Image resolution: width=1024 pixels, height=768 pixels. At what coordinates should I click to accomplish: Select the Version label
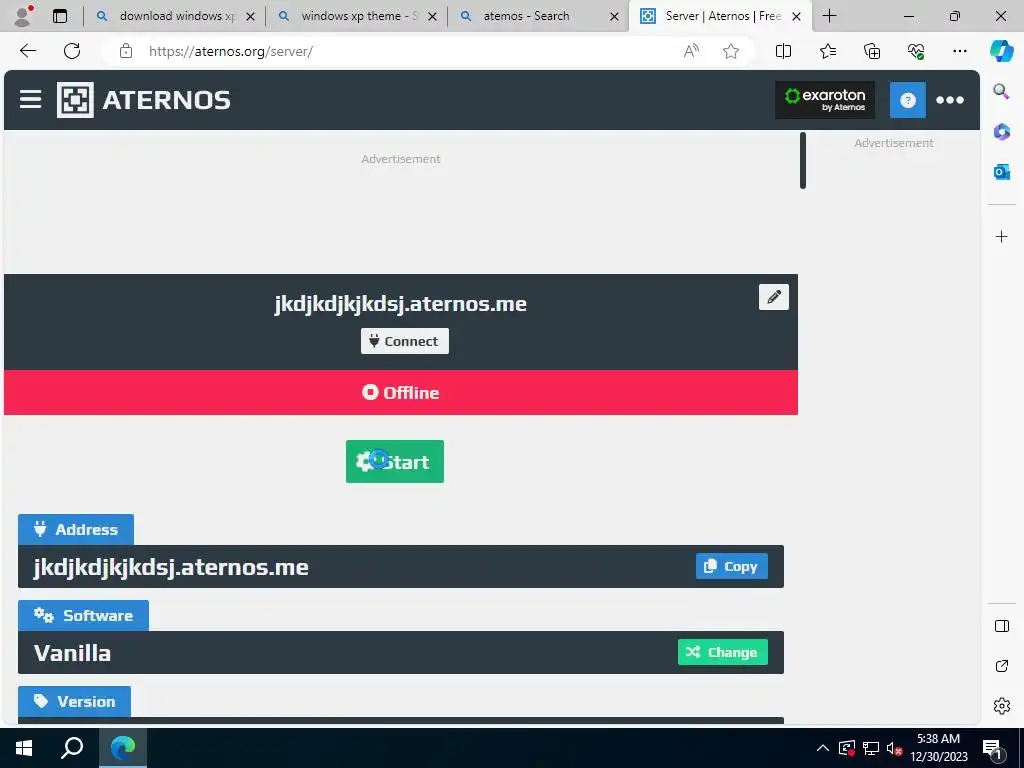74,701
